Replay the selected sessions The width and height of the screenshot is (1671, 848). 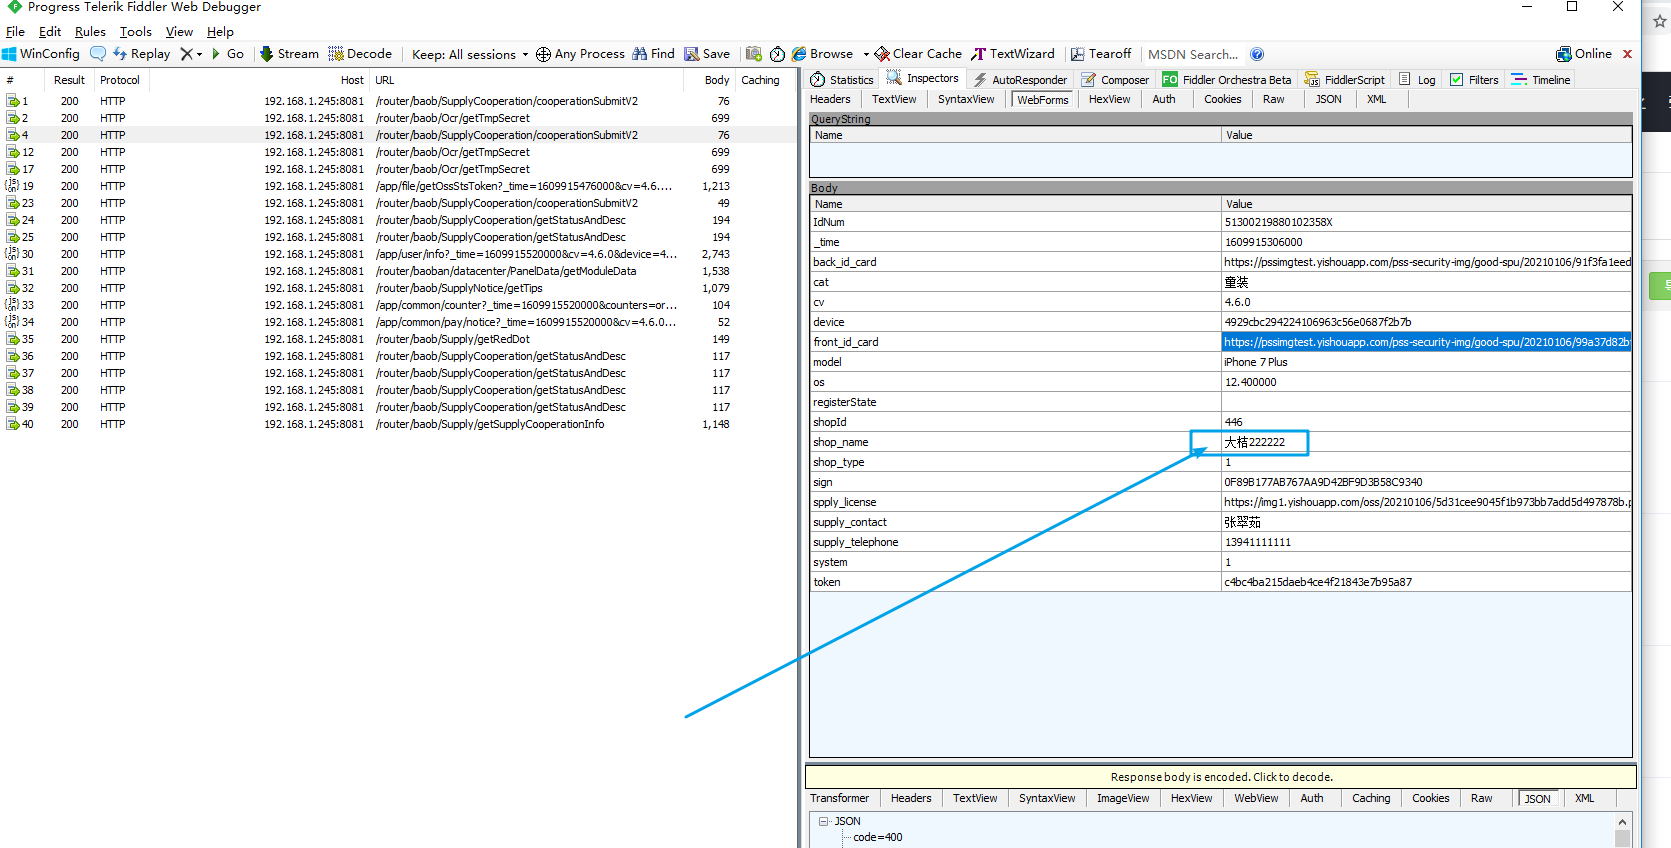tap(142, 54)
